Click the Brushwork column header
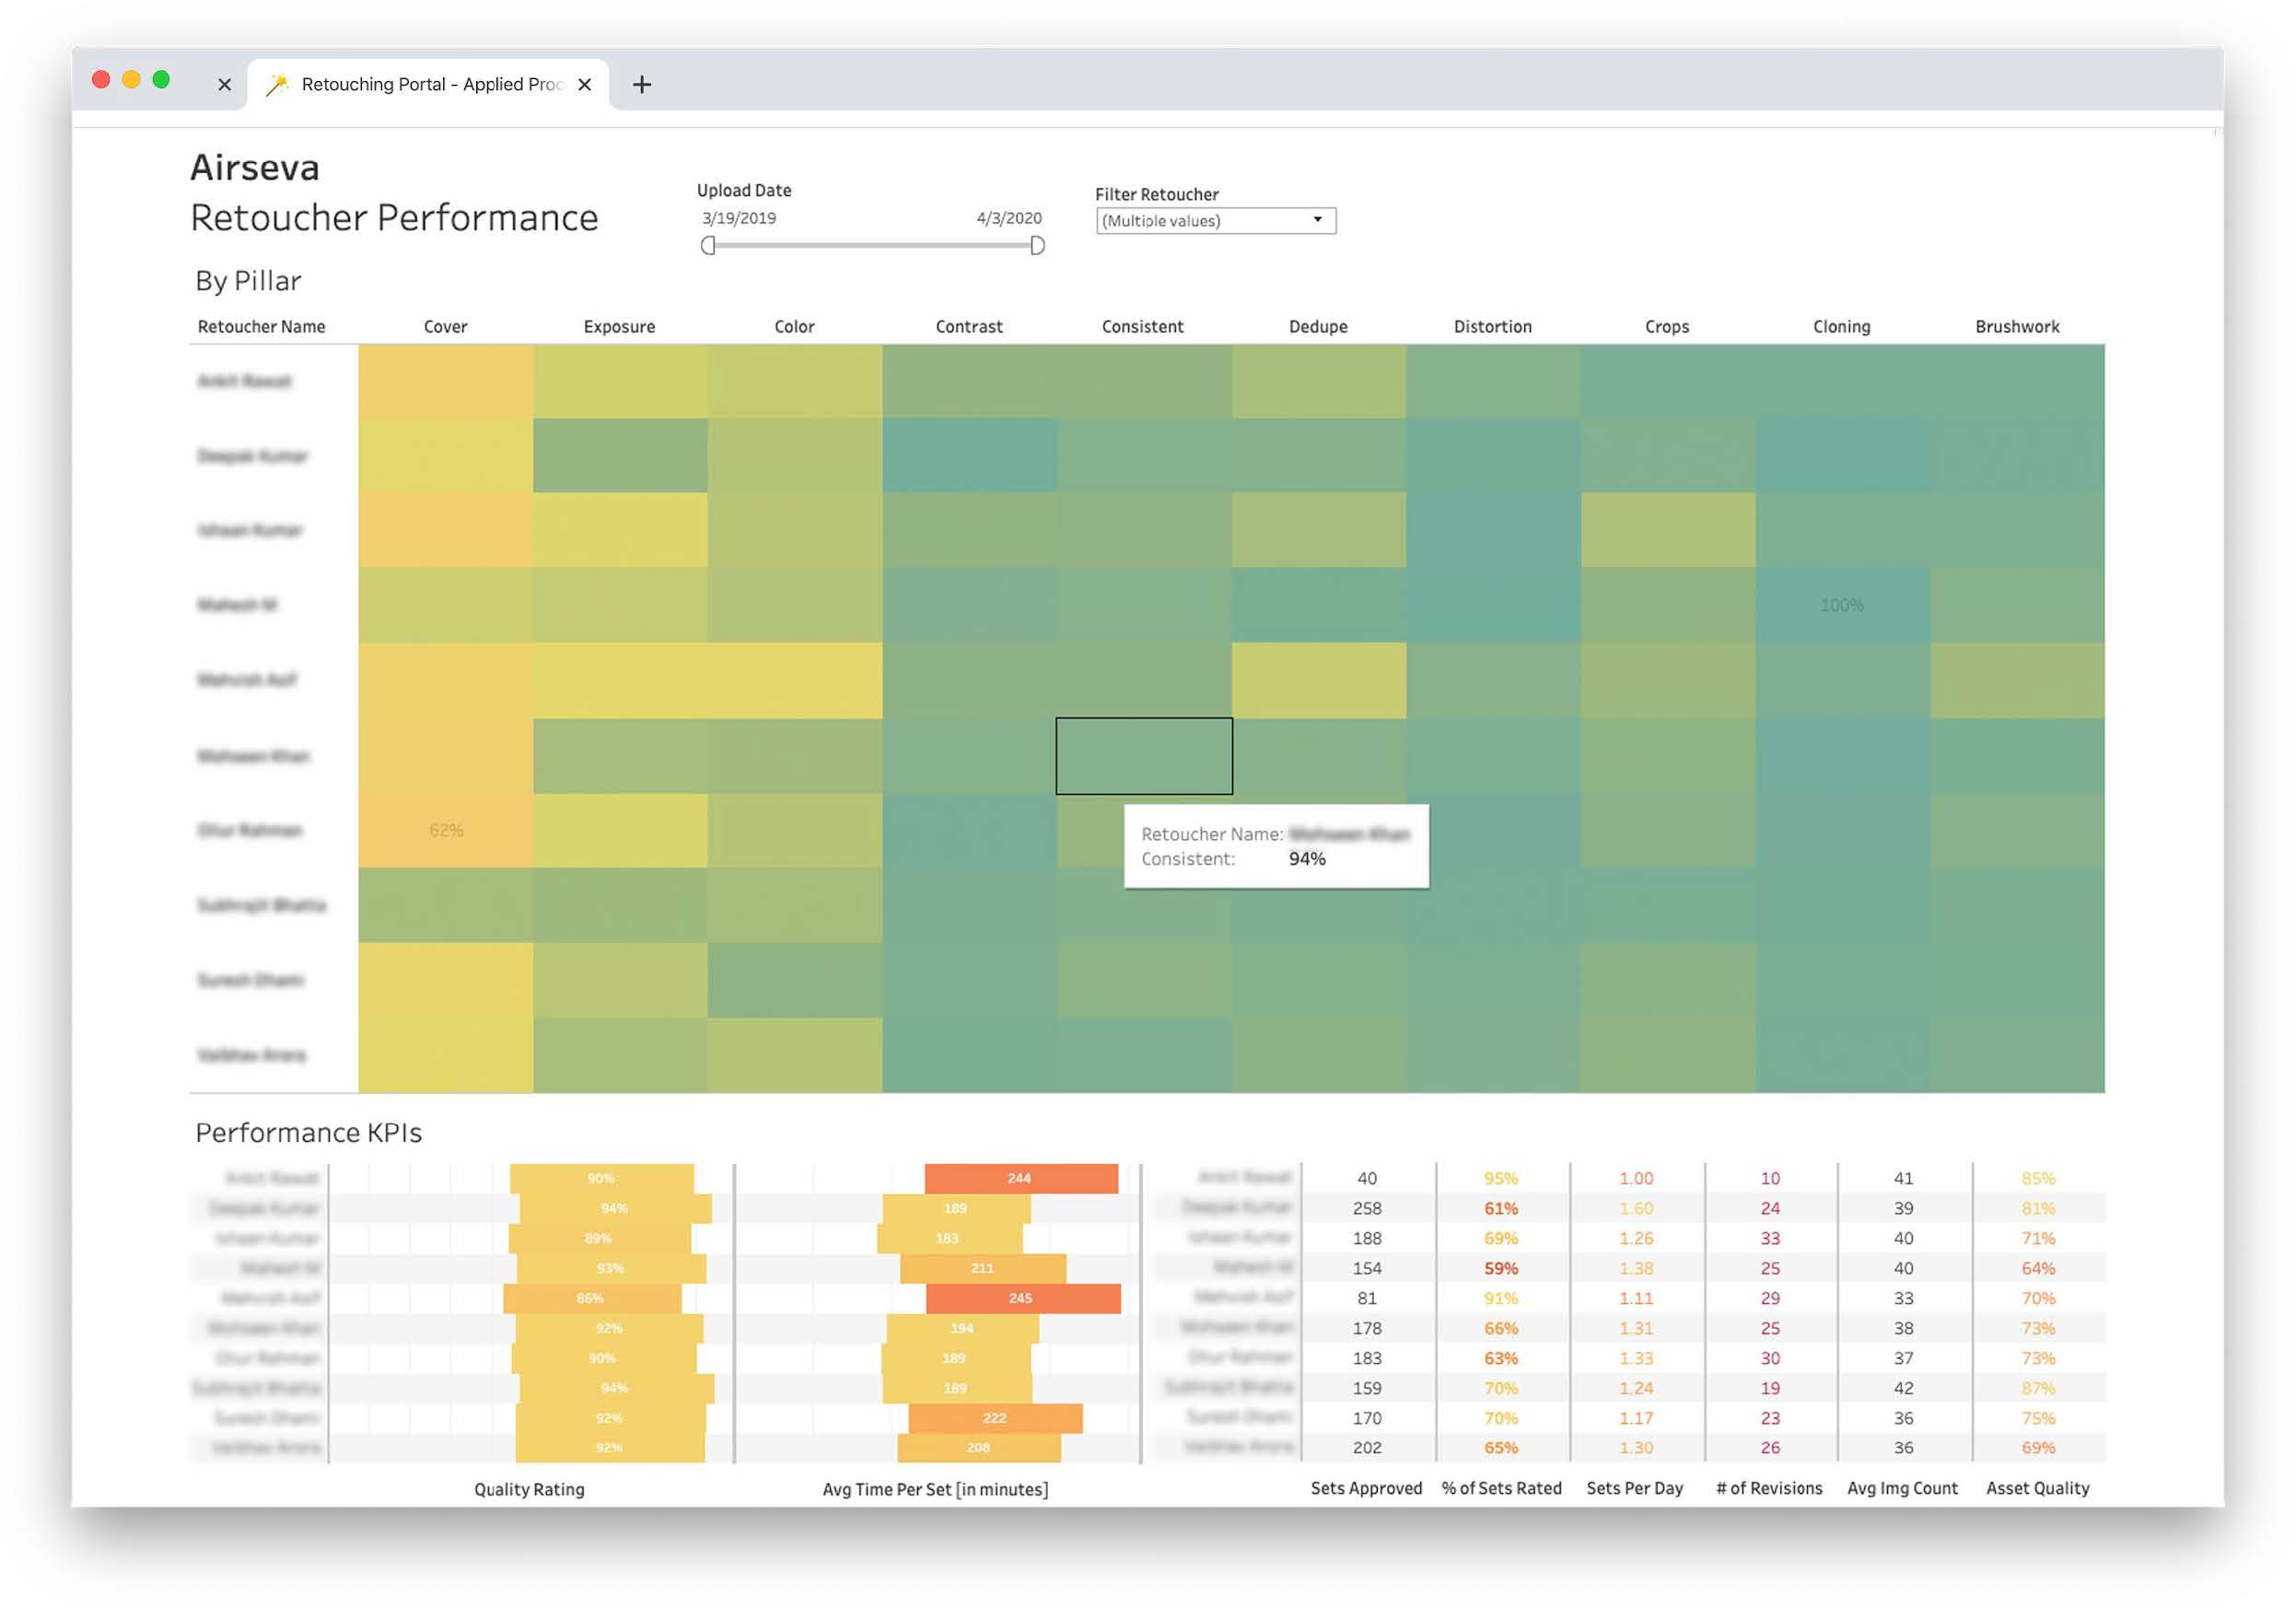The width and height of the screenshot is (2296, 1608). pyautogui.click(x=2016, y=327)
